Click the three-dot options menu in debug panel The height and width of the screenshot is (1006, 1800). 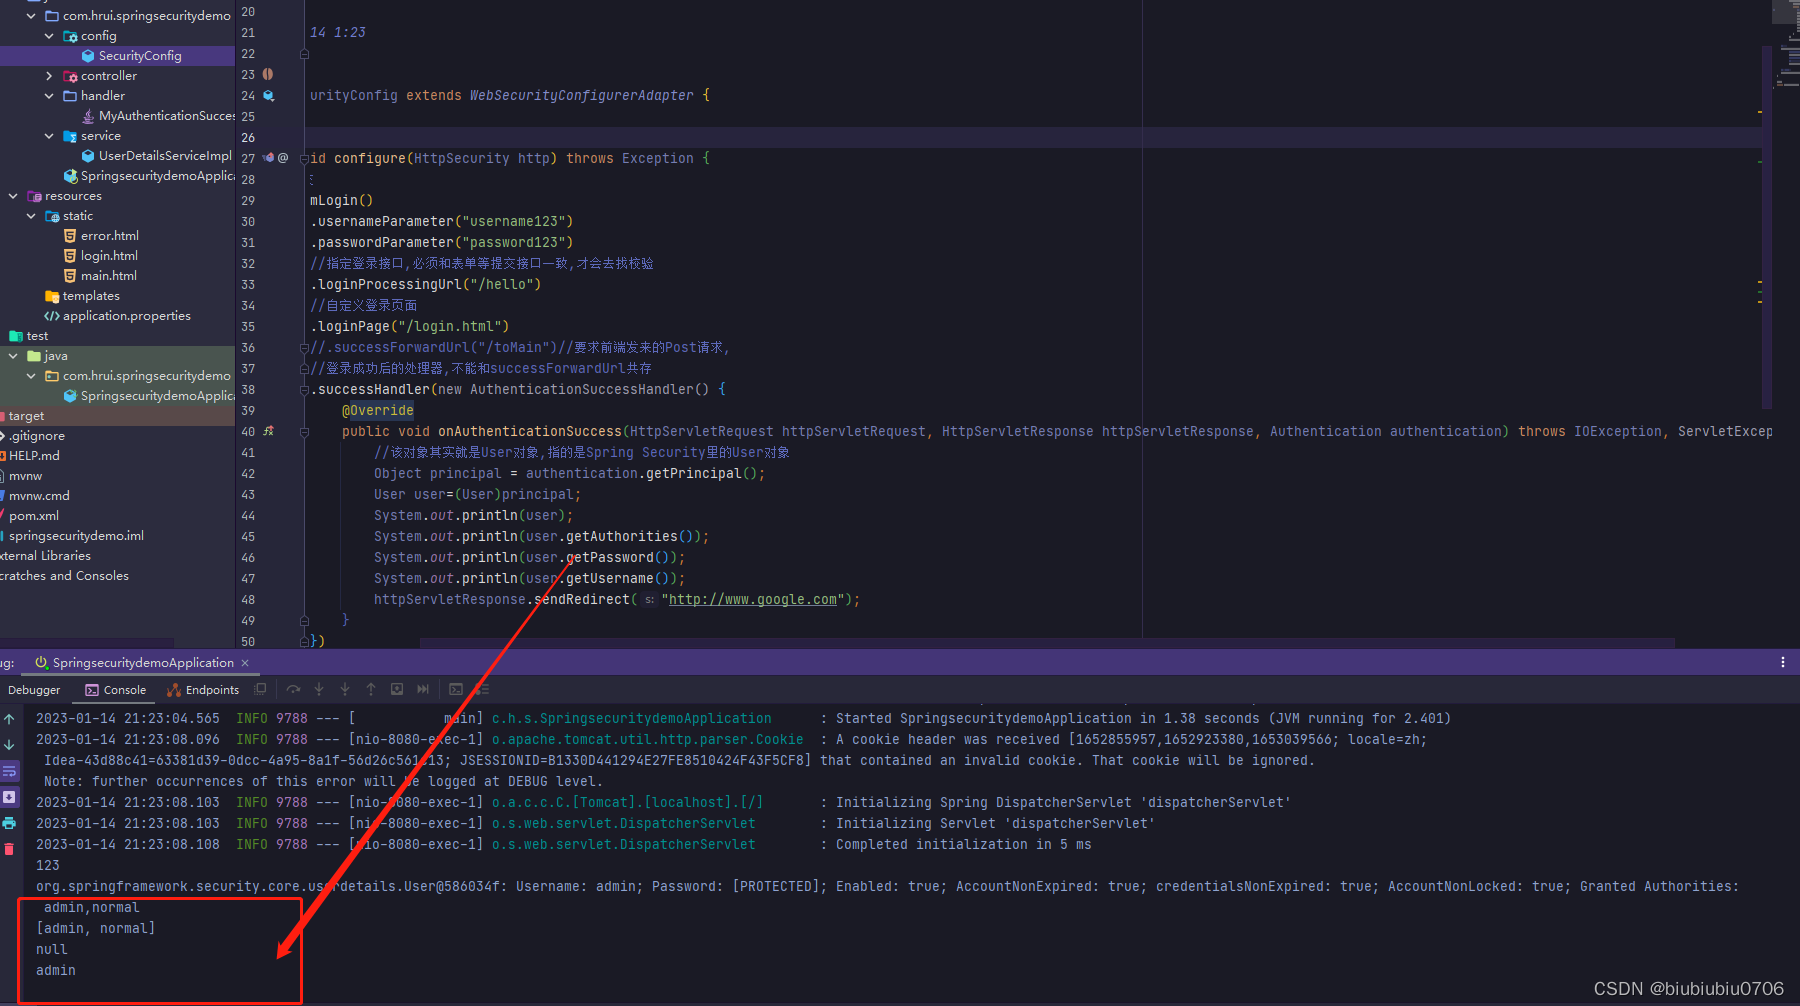(x=1782, y=663)
